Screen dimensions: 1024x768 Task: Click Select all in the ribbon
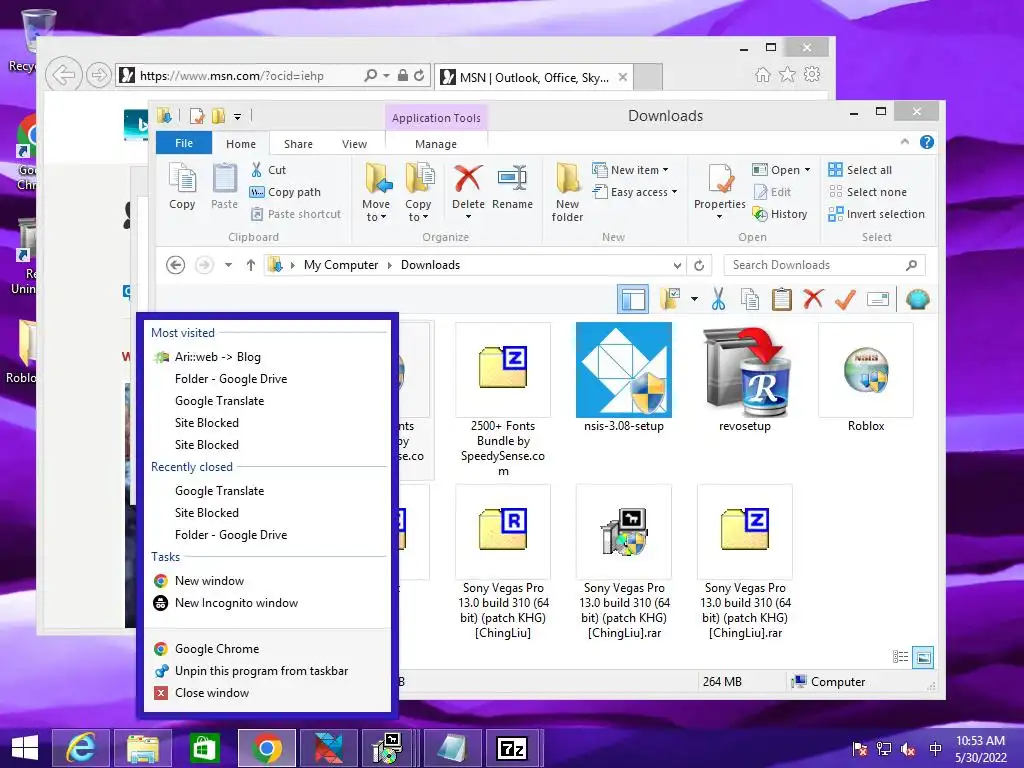click(x=860, y=170)
